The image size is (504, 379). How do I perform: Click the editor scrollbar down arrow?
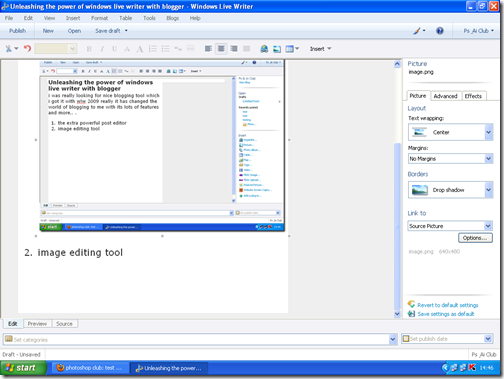pos(397,314)
